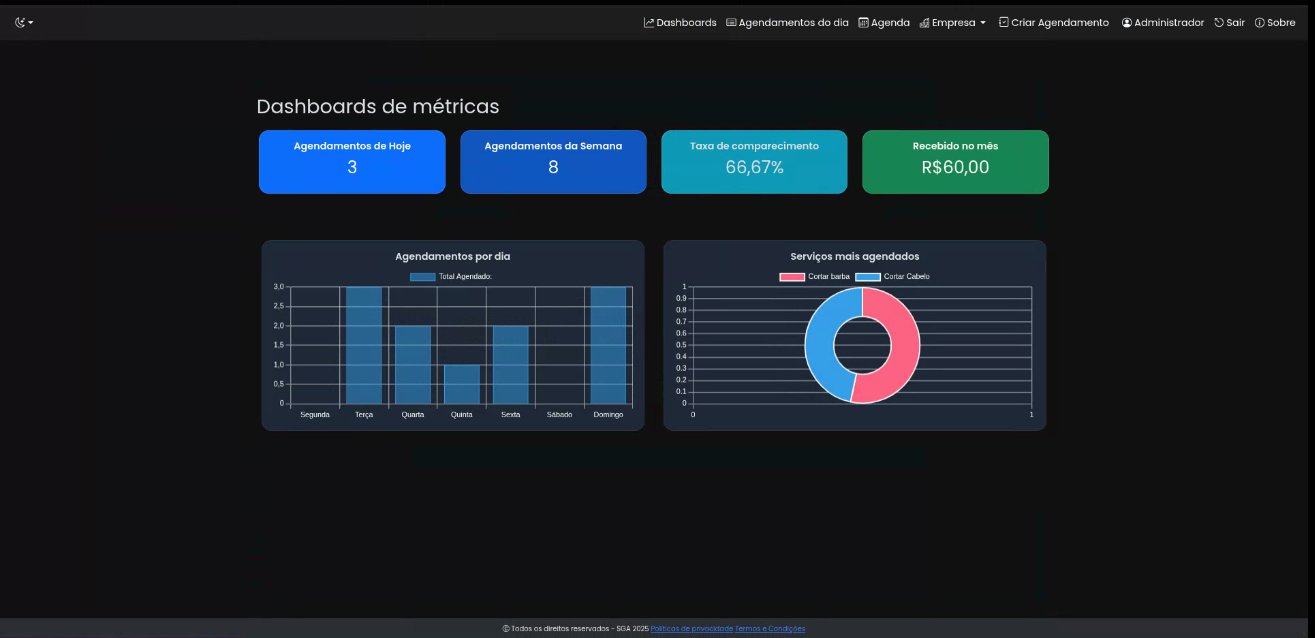Viewport: 1315px width, 638px height.
Task: Open the theme switcher moon dropdown
Action: (x=24, y=22)
